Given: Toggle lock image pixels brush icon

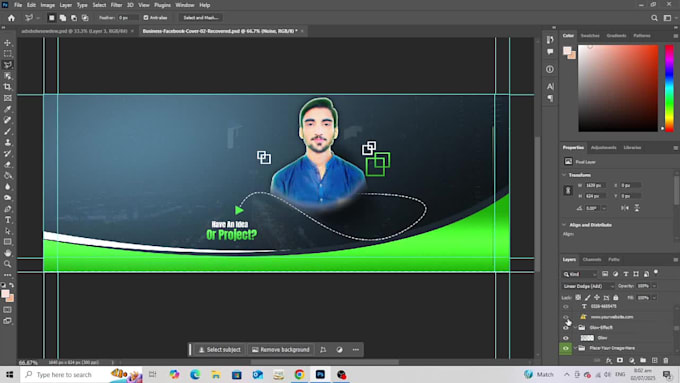Looking at the screenshot, I should (x=588, y=298).
